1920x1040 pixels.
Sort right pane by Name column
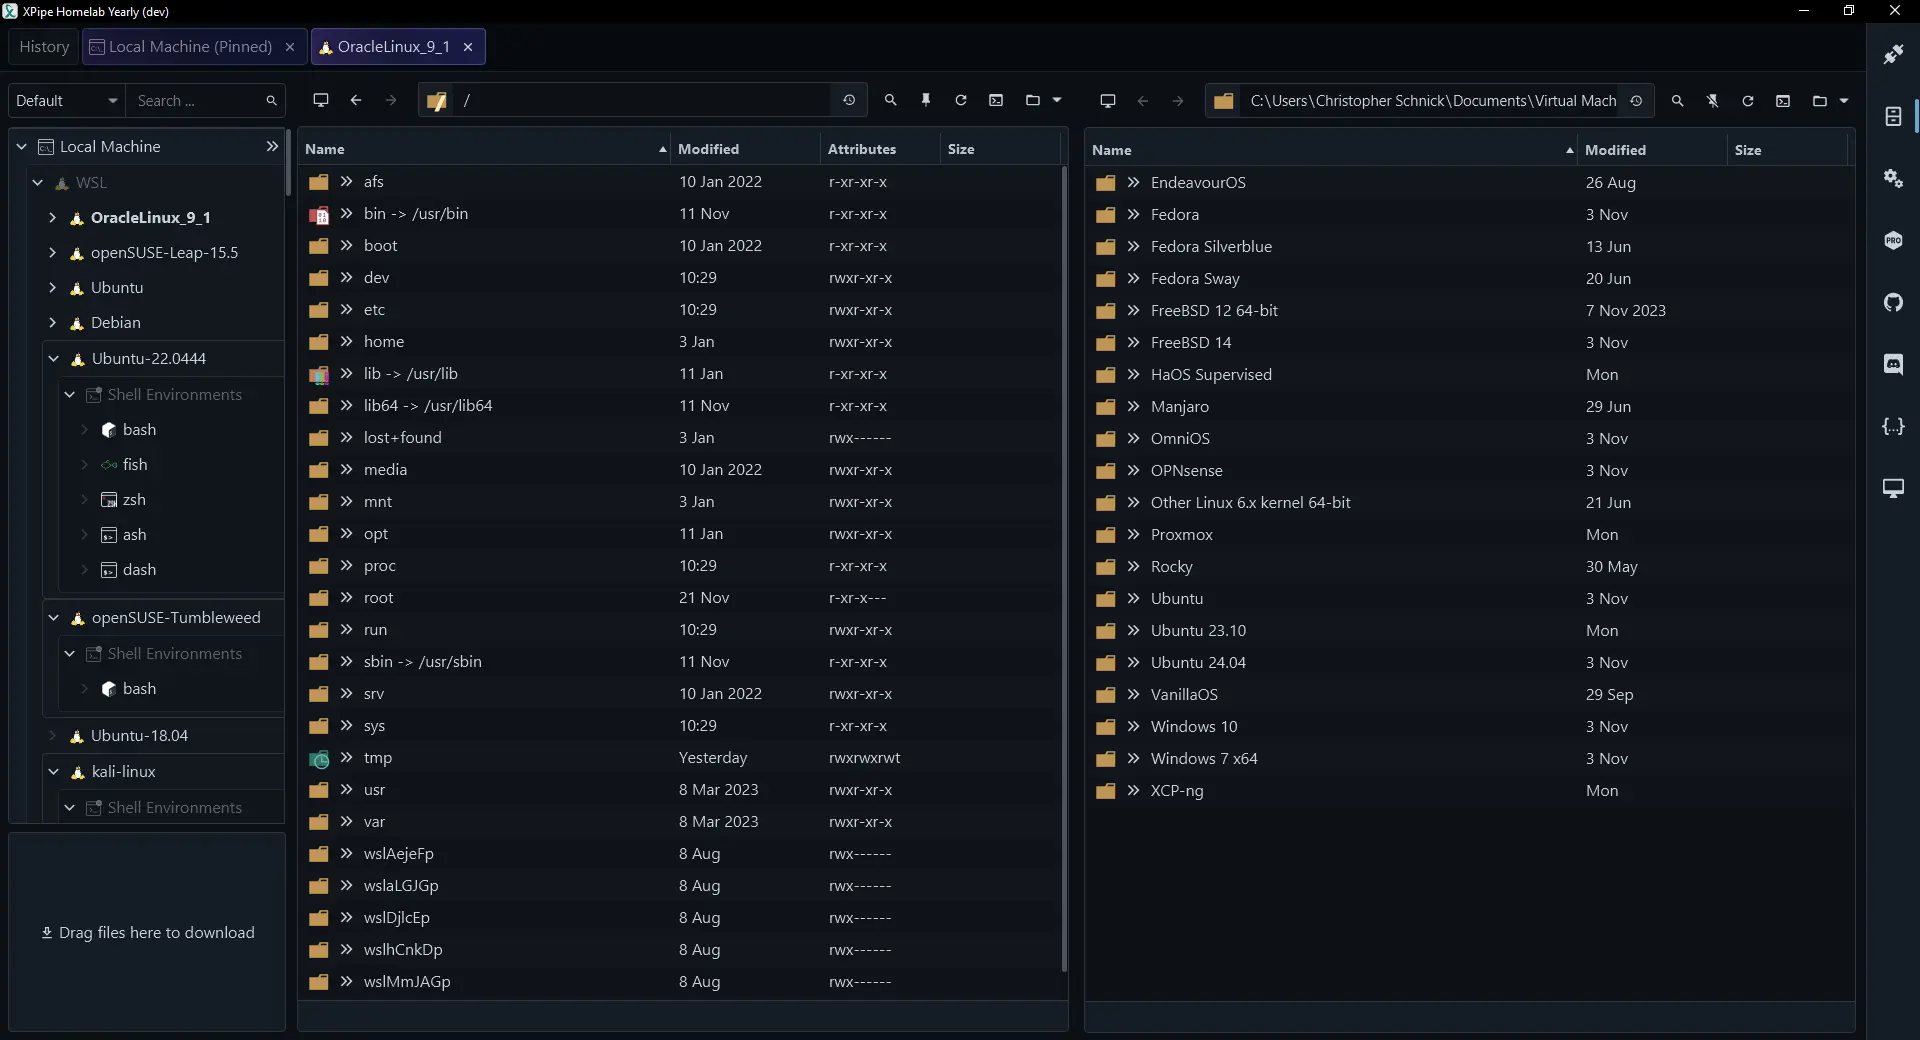click(x=1331, y=149)
